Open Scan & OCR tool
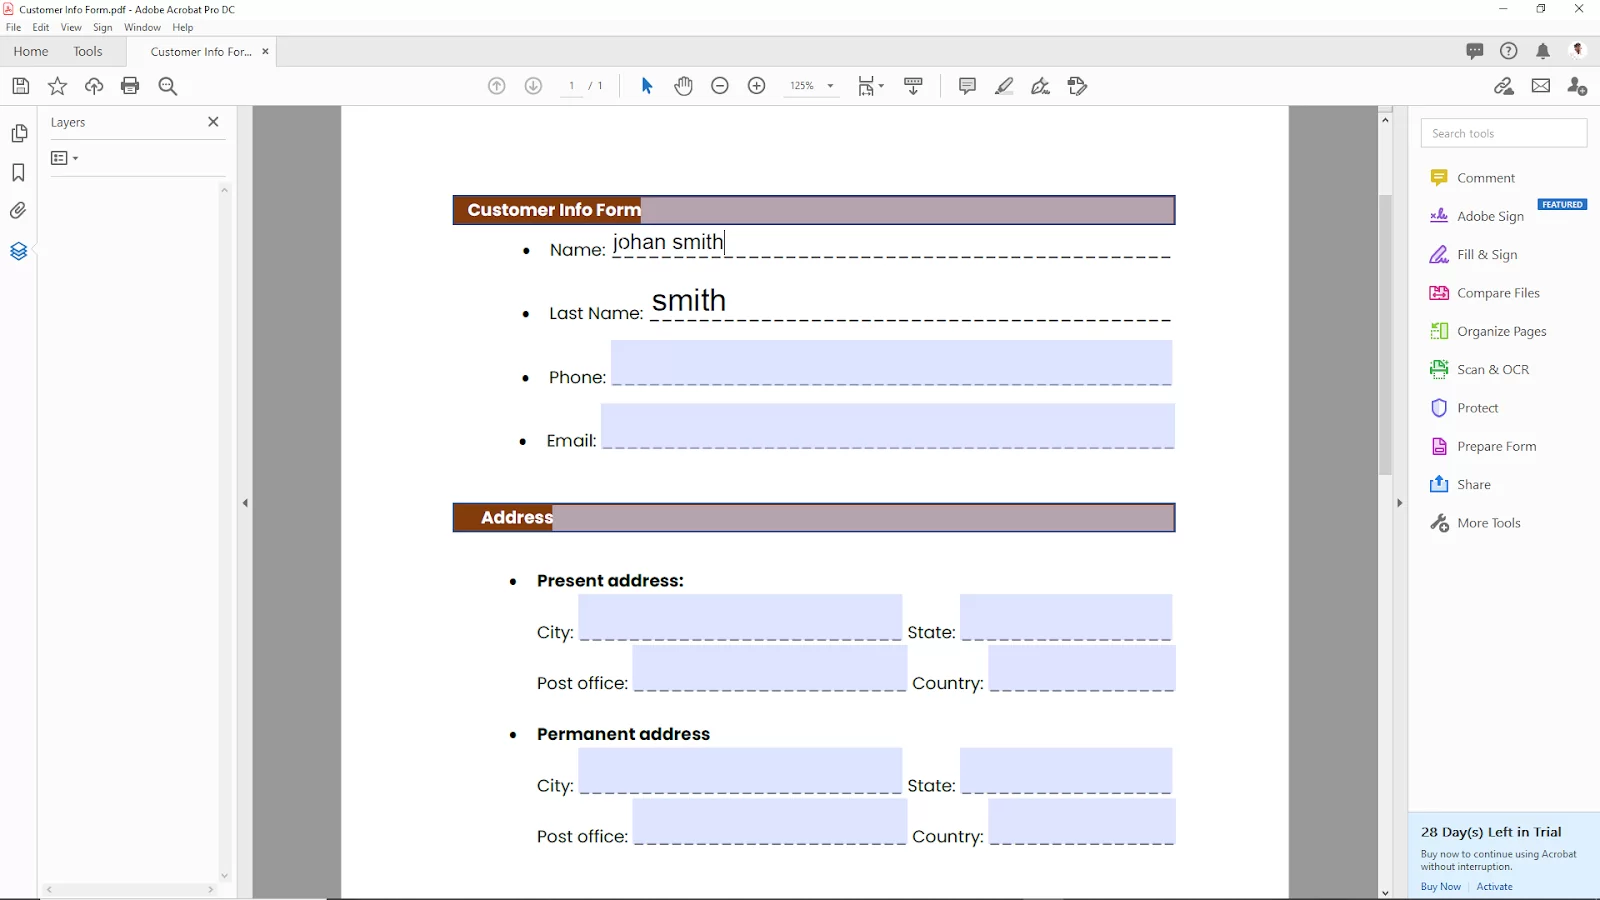The image size is (1600, 900). pyautogui.click(x=1480, y=370)
